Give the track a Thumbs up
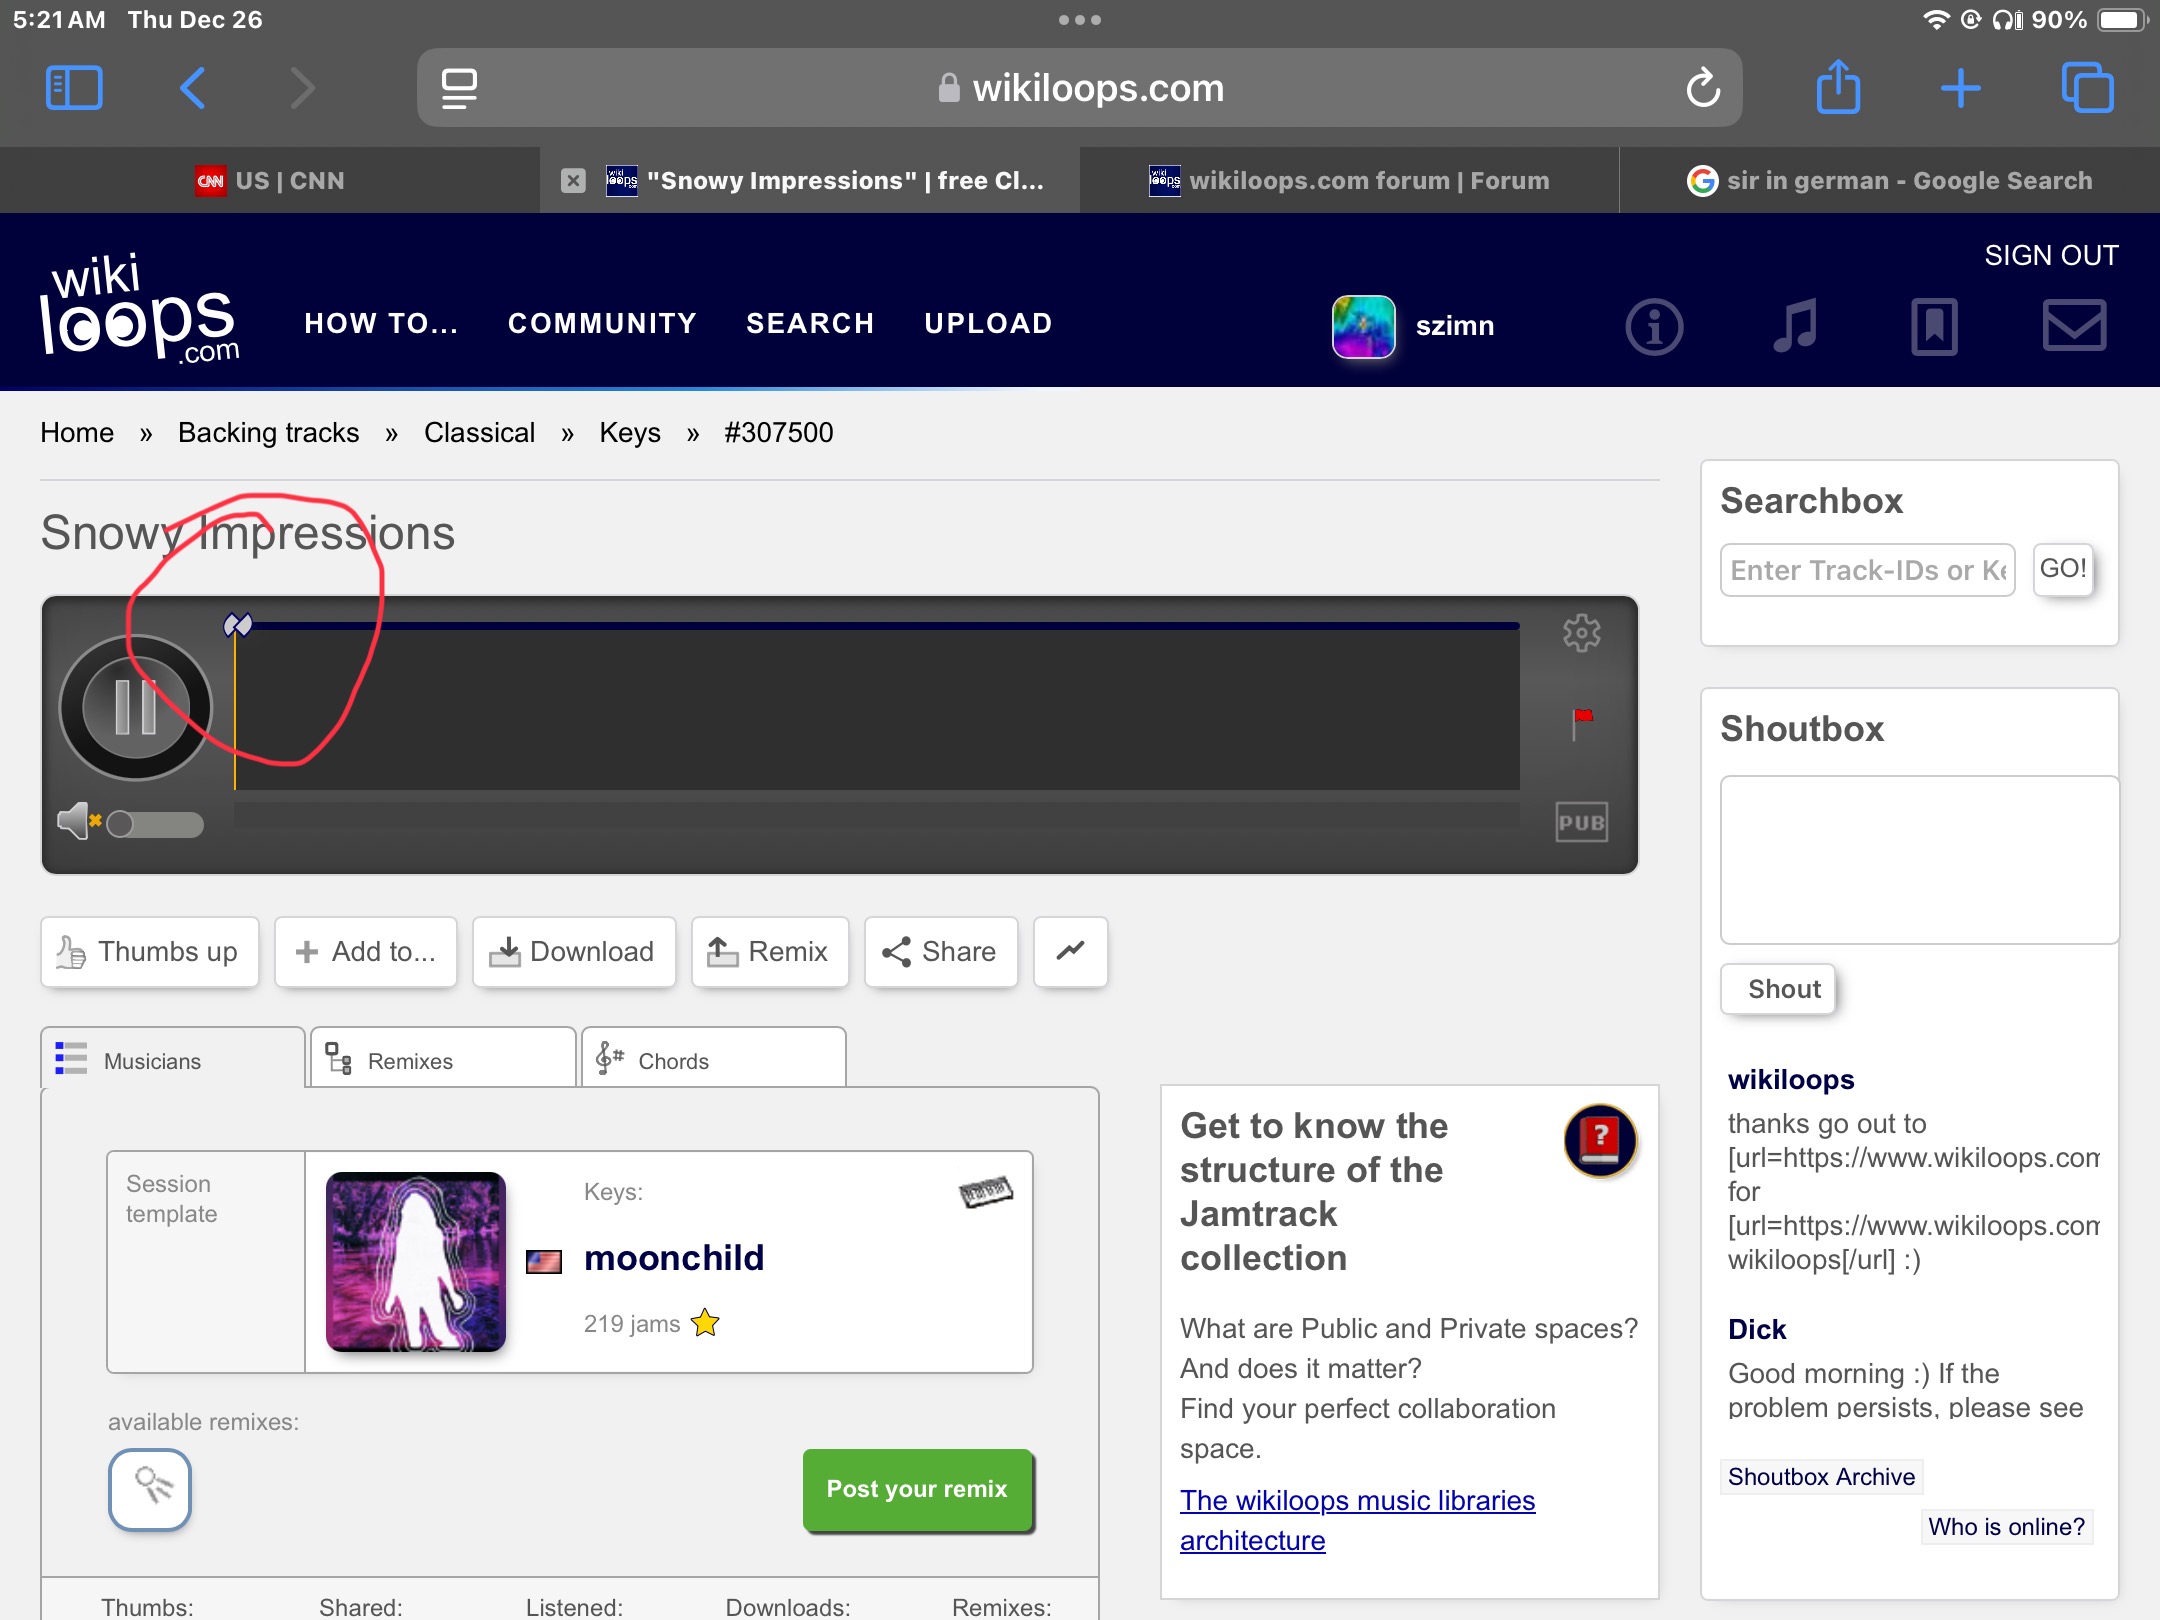Image resolution: width=2160 pixels, height=1620 pixels. click(x=150, y=952)
